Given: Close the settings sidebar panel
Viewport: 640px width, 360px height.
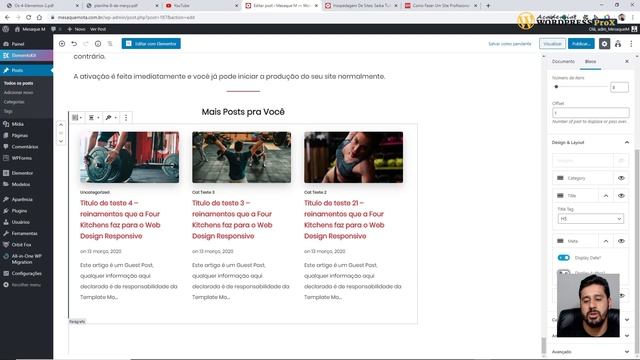Looking at the screenshot, I should [627, 61].
